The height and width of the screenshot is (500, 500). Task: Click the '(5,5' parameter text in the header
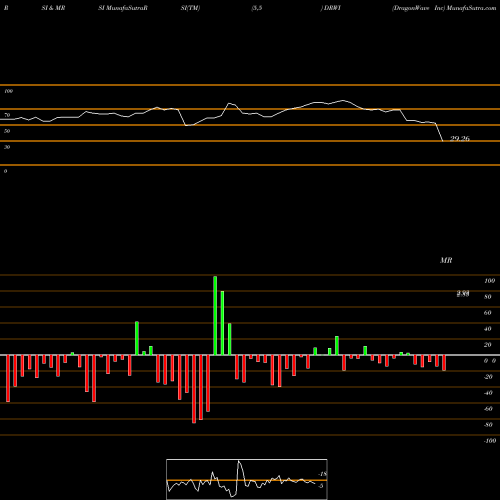257,8
